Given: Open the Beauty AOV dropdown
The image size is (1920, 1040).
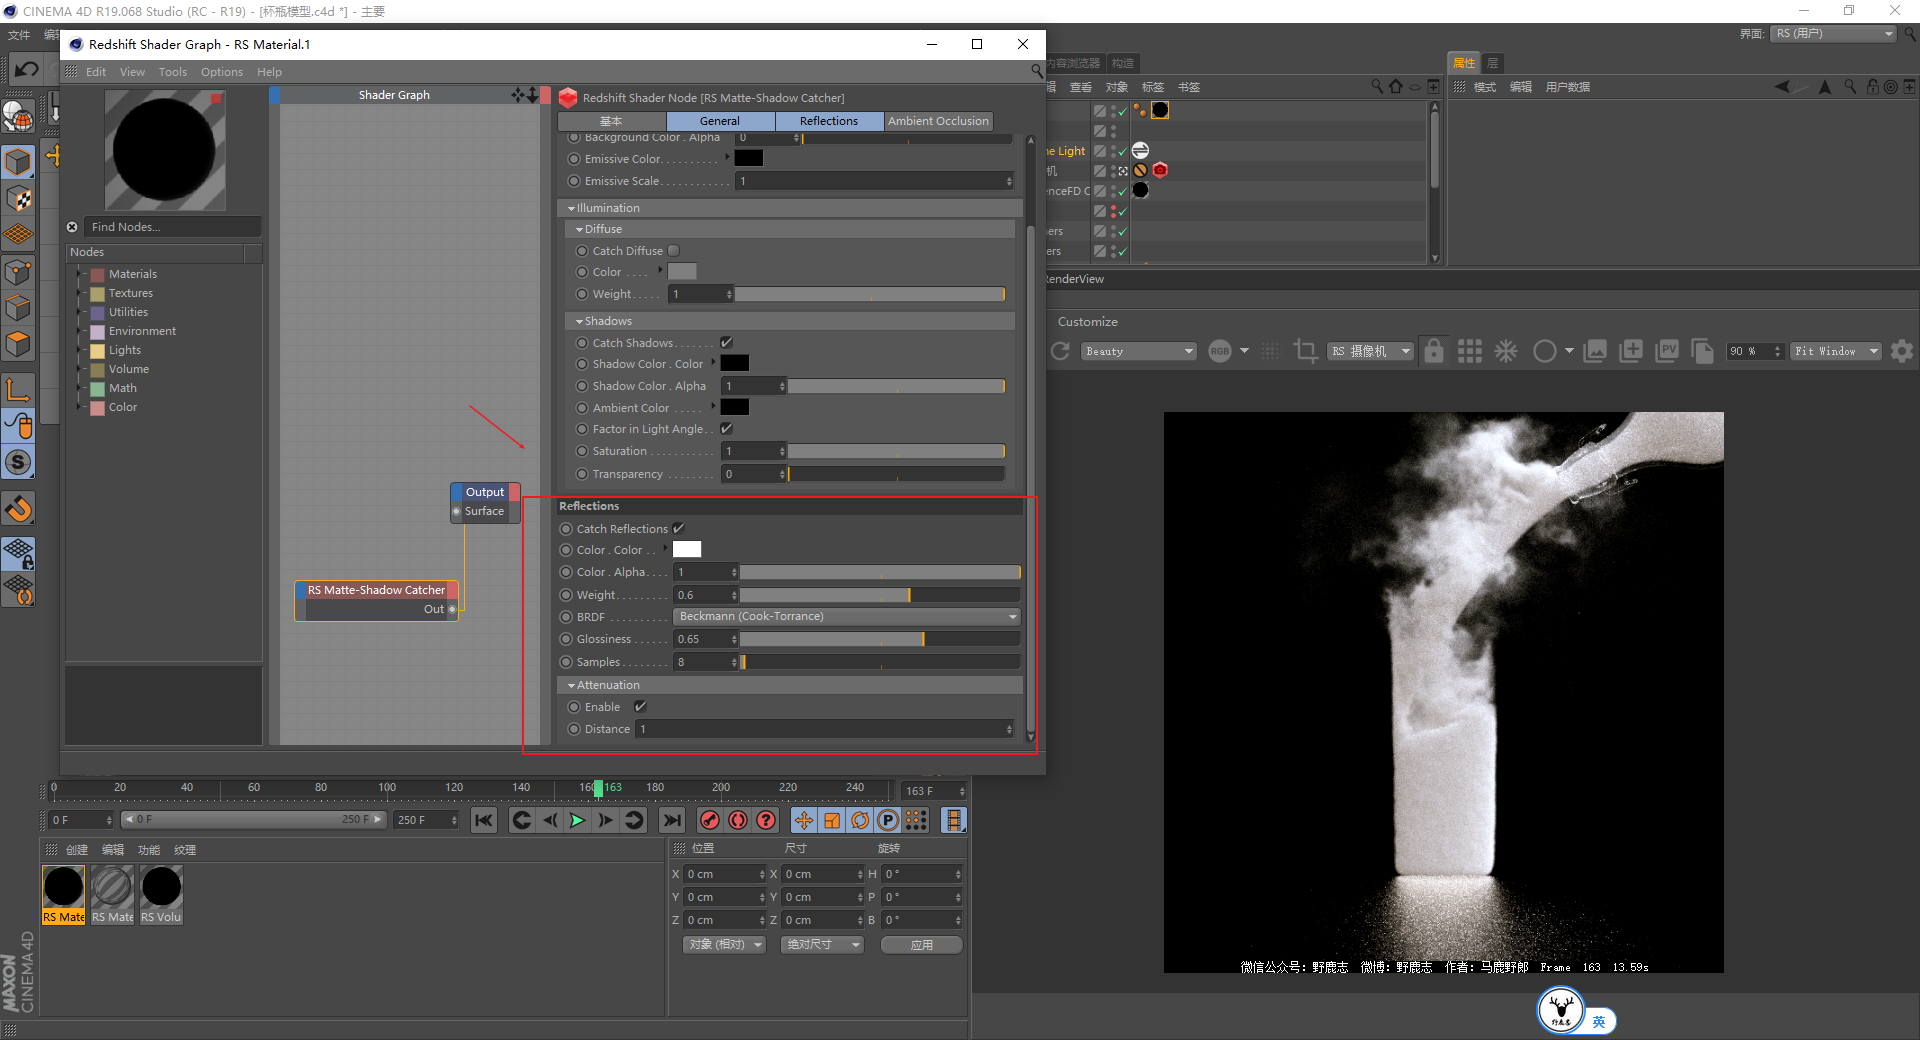Looking at the screenshot, I should click(1139, 351).
